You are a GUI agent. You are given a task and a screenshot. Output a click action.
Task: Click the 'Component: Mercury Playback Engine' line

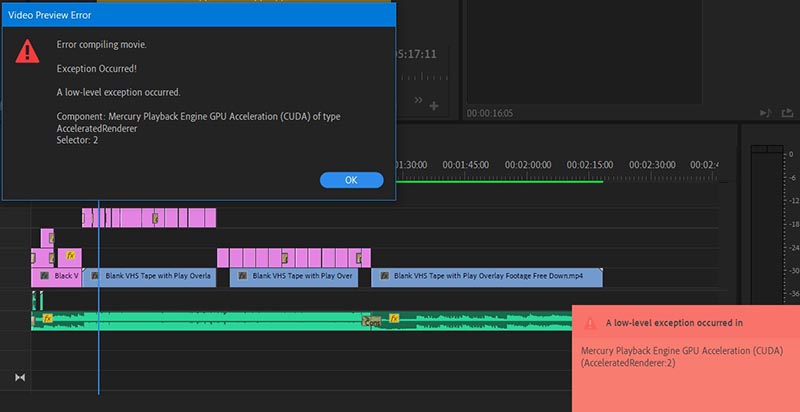[x=198, y=117]
